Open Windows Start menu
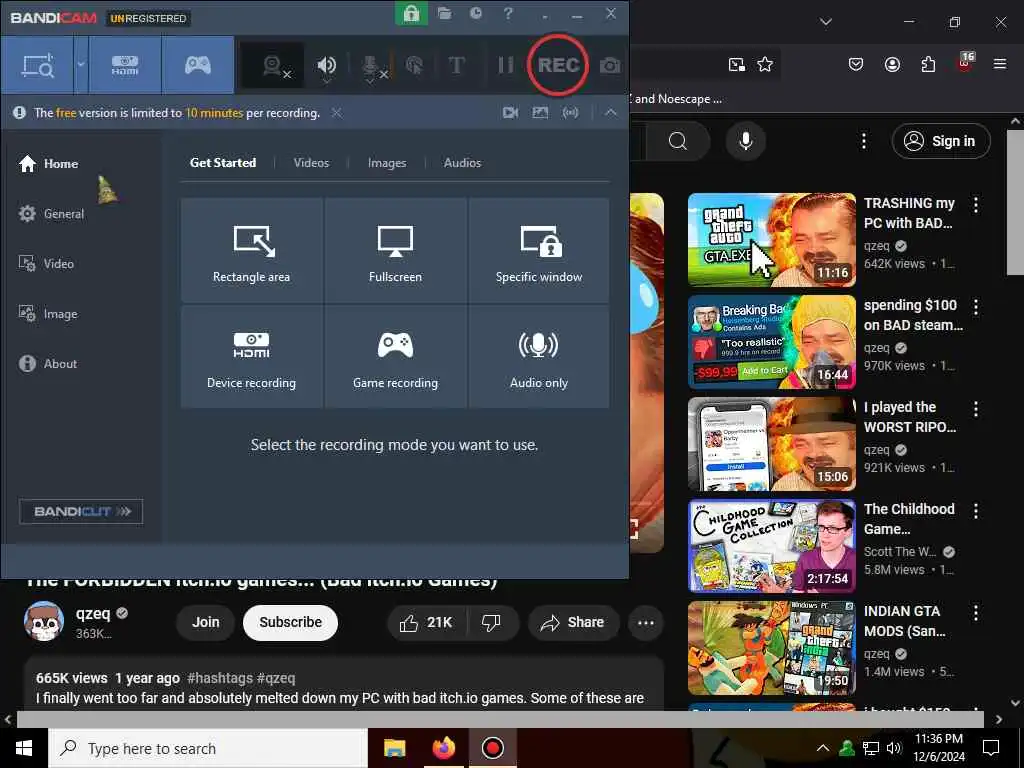This screenshot has width=1024, height=768. [x=24, y=748]
